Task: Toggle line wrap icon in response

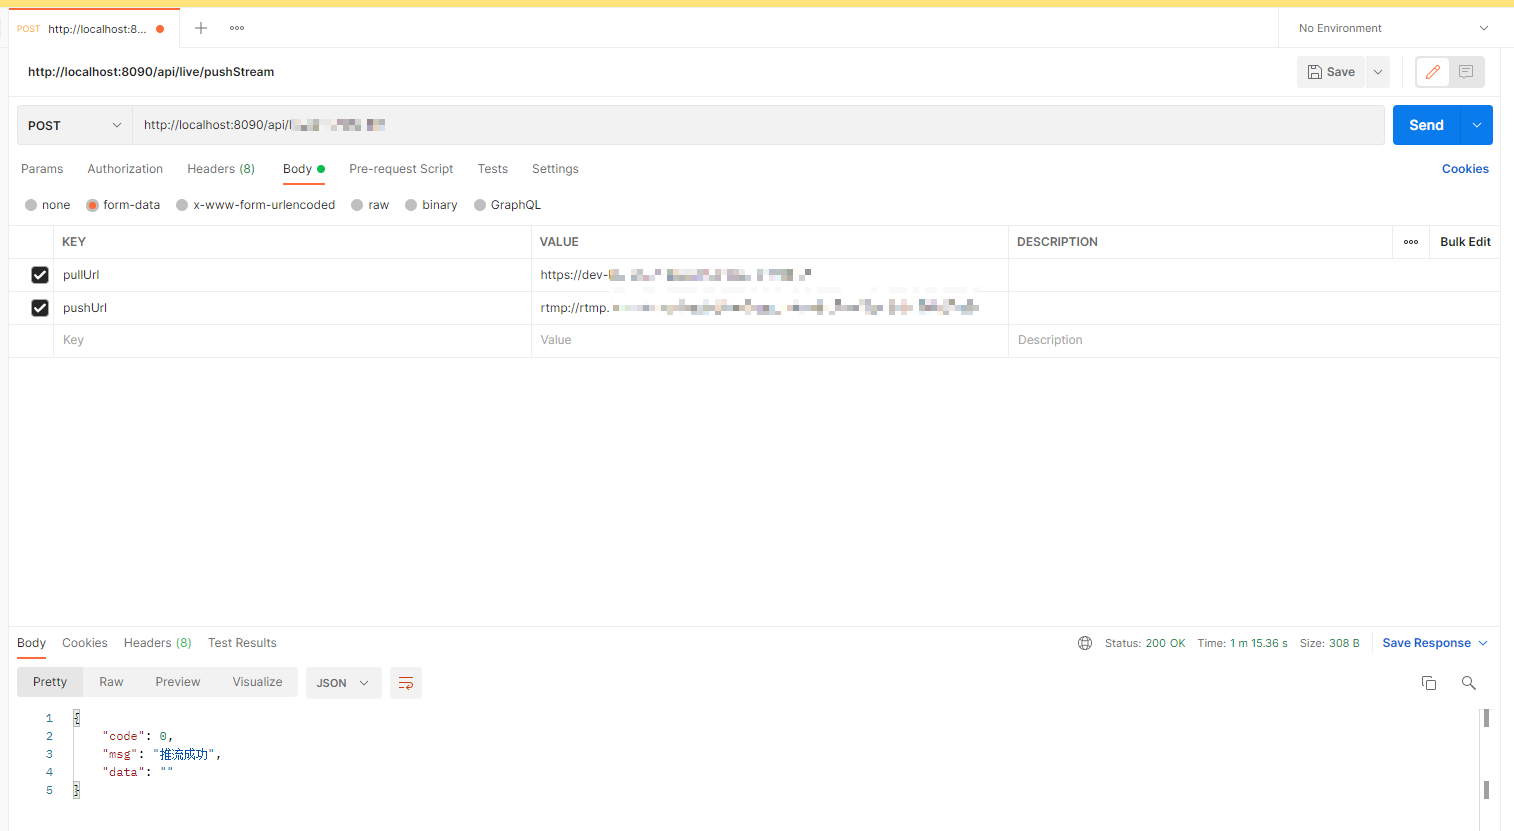Action: (x=406, y=683)
